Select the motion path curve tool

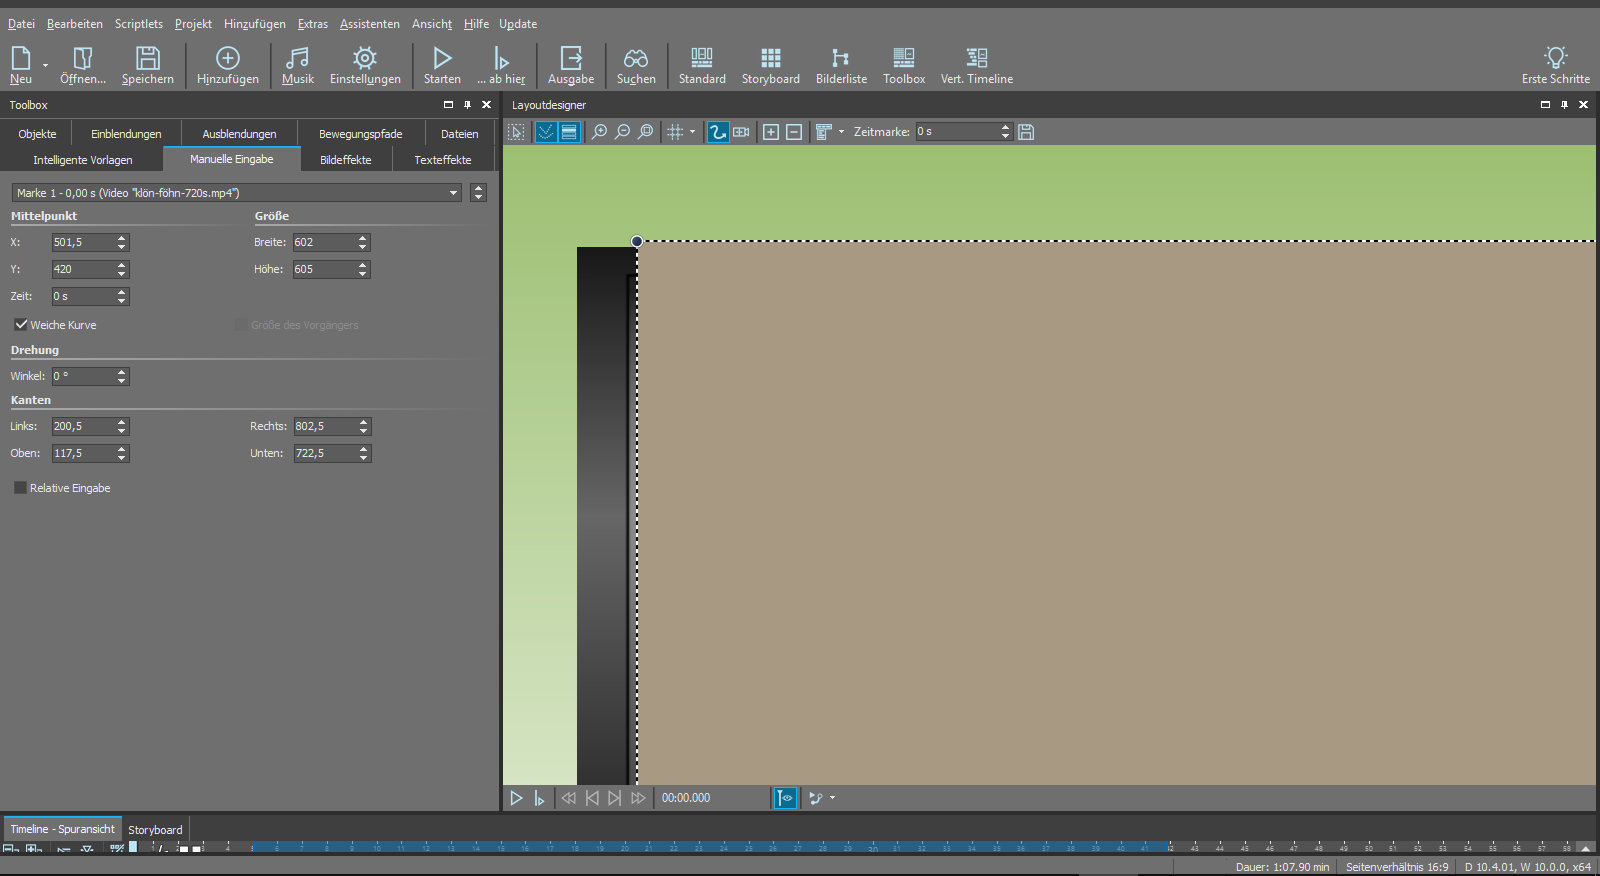tap(717, 132)
